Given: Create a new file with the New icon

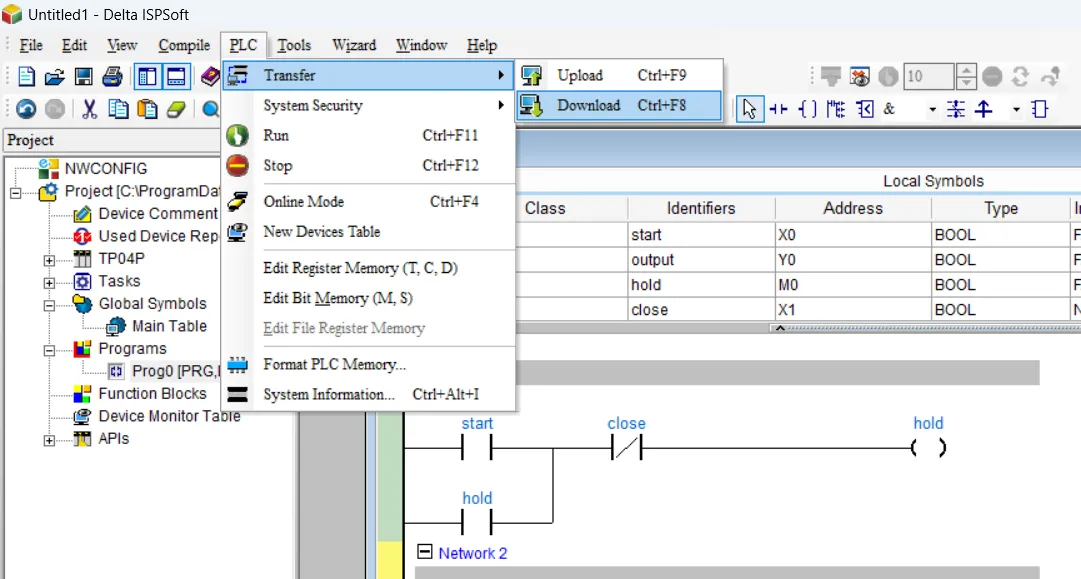Looking at the screenshot, I should pyautogui.click(x=26, y=77).
